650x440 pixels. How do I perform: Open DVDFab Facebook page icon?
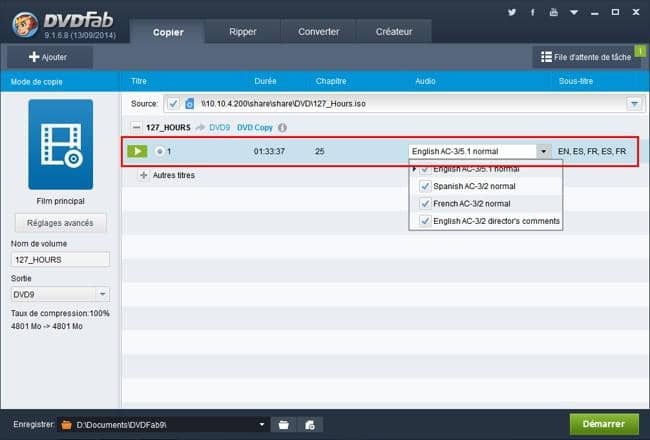click(533, 12)
